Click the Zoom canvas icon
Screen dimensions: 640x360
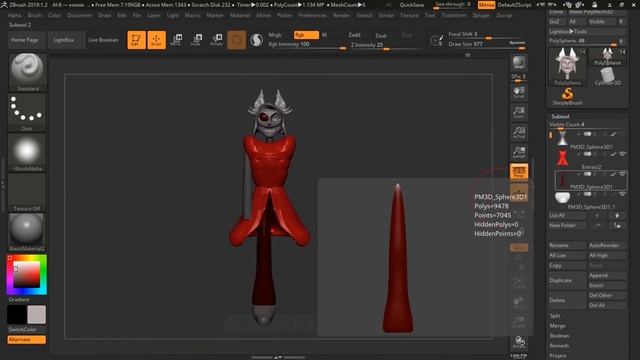pyautogui.click(x=519, y=112)
